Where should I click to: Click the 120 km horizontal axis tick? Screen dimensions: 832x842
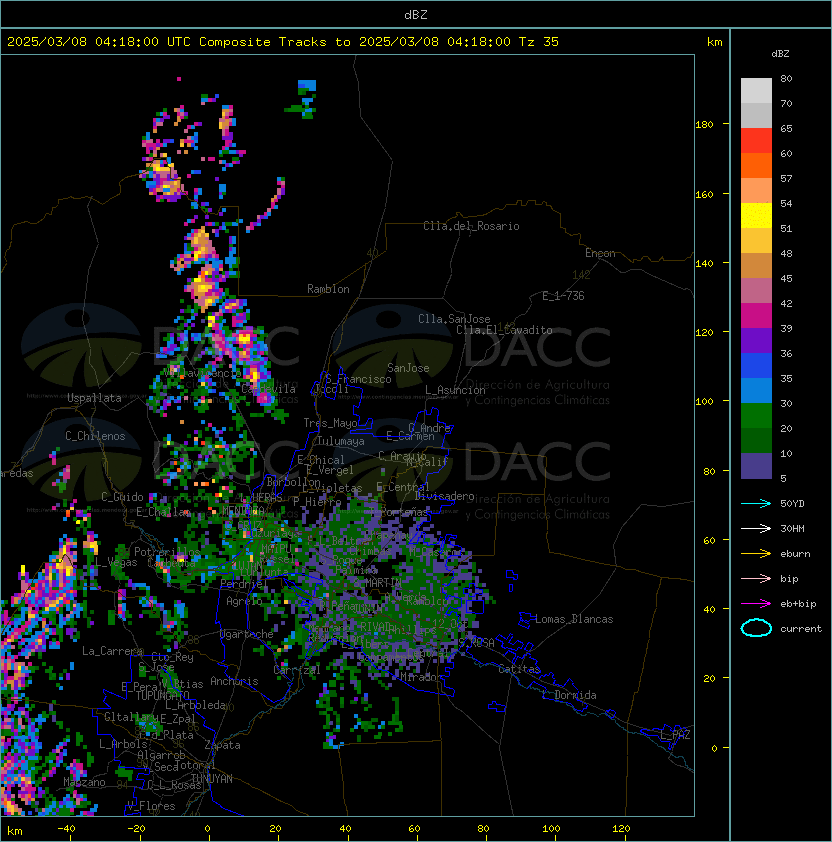621,829
